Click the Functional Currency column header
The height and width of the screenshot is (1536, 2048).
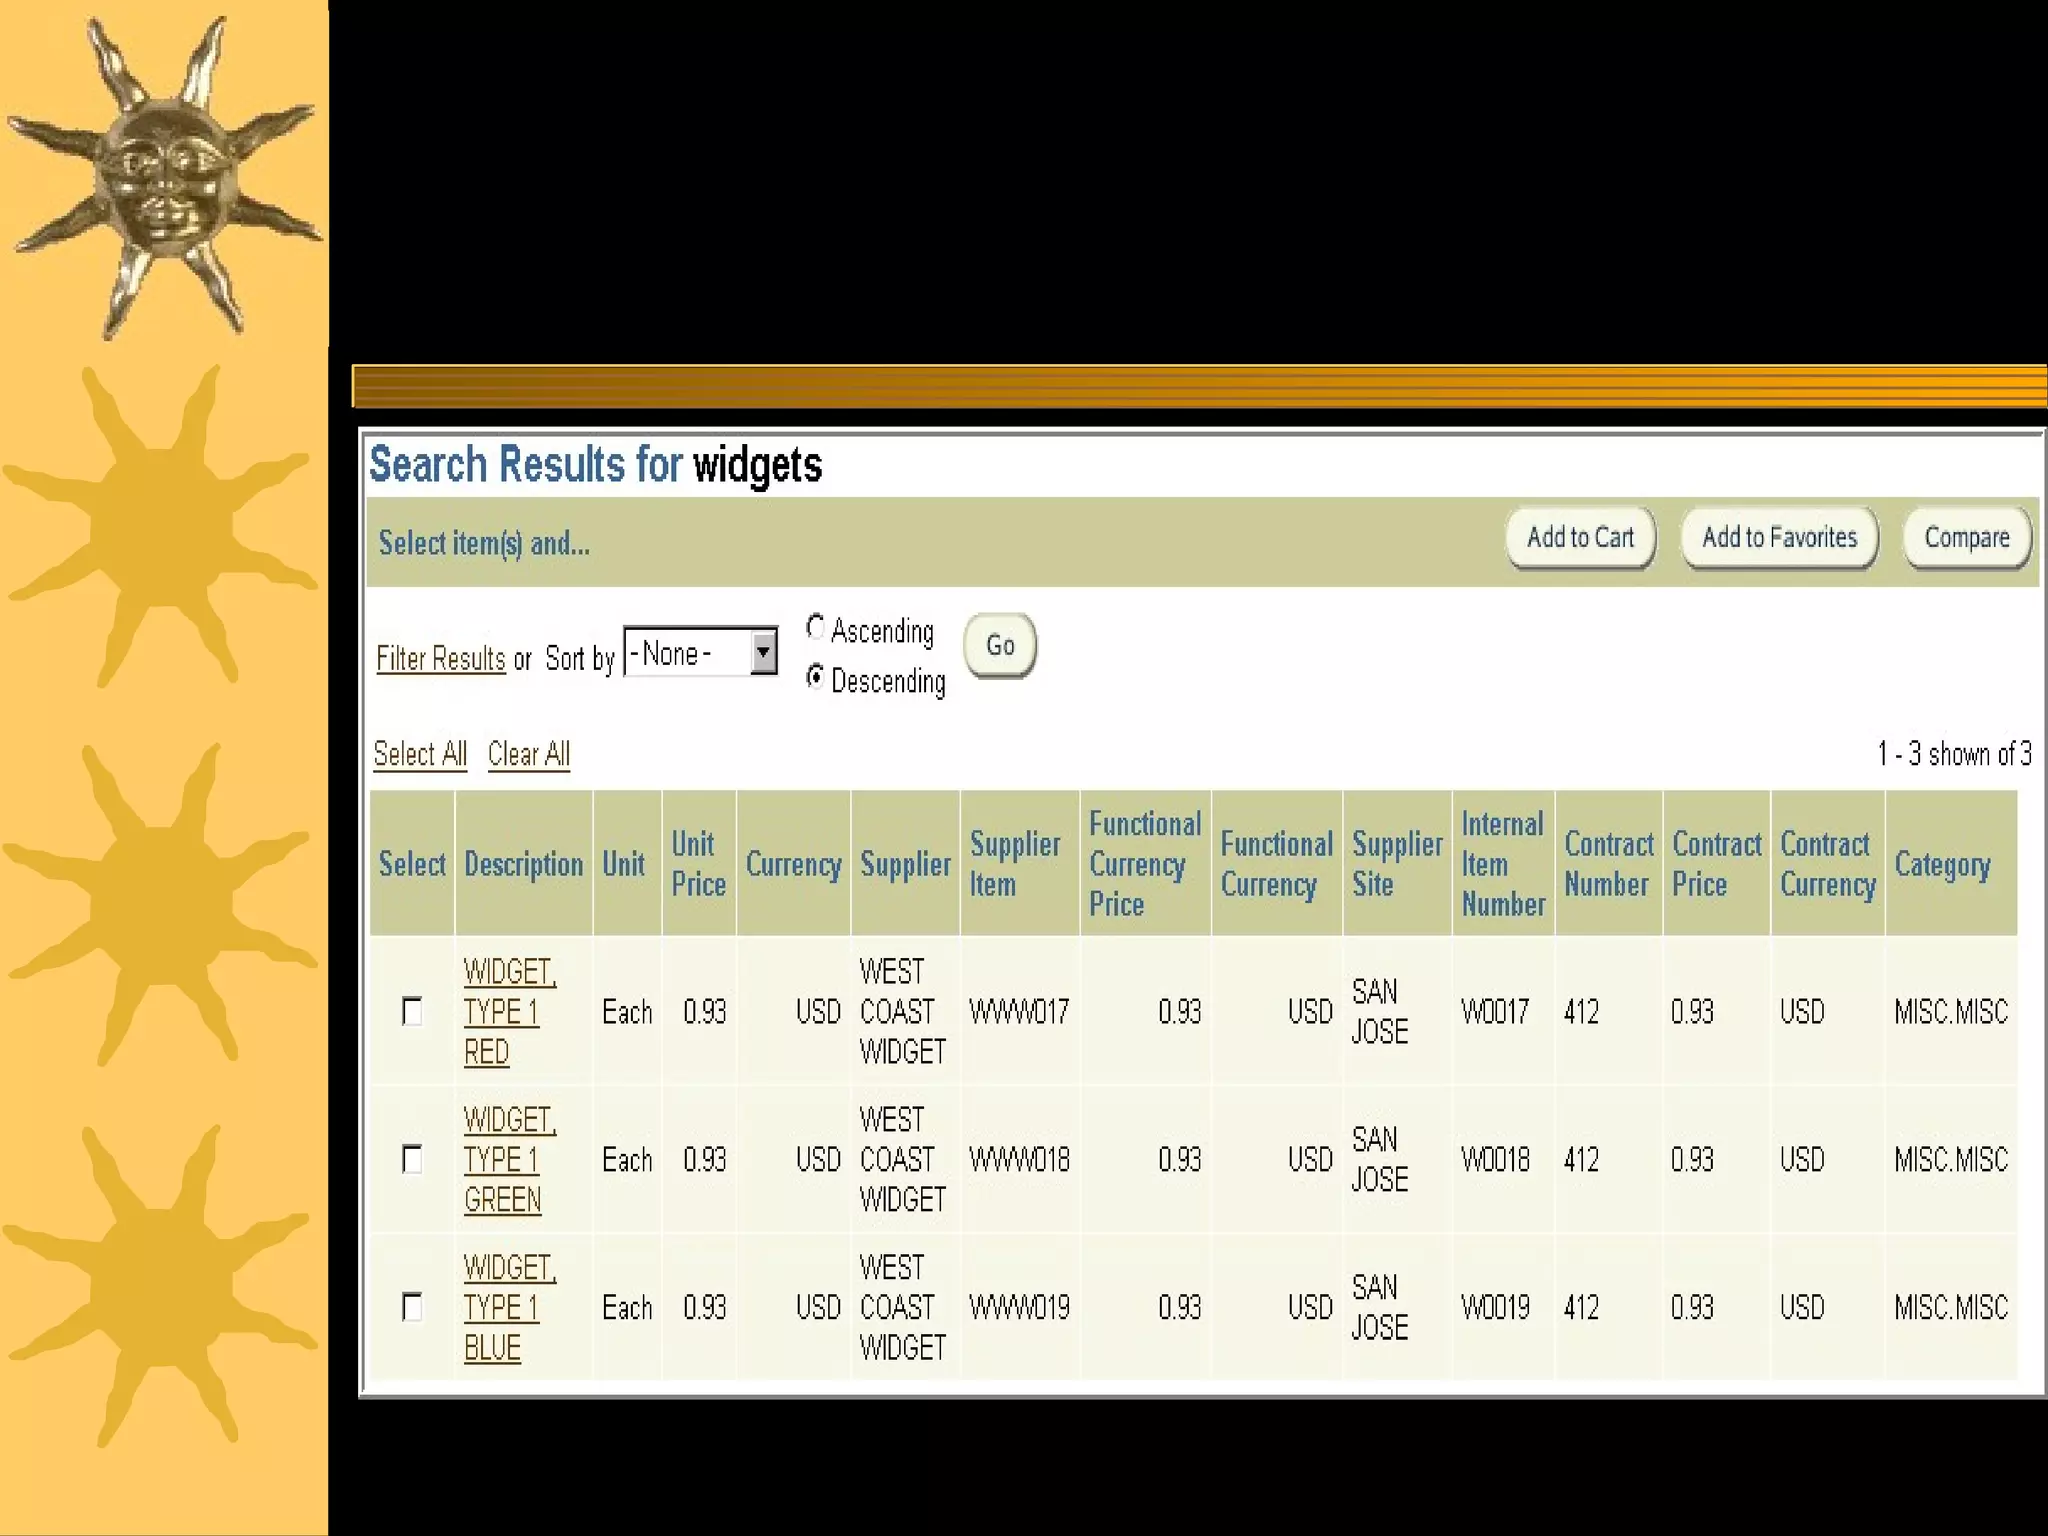coord(1276,864)
